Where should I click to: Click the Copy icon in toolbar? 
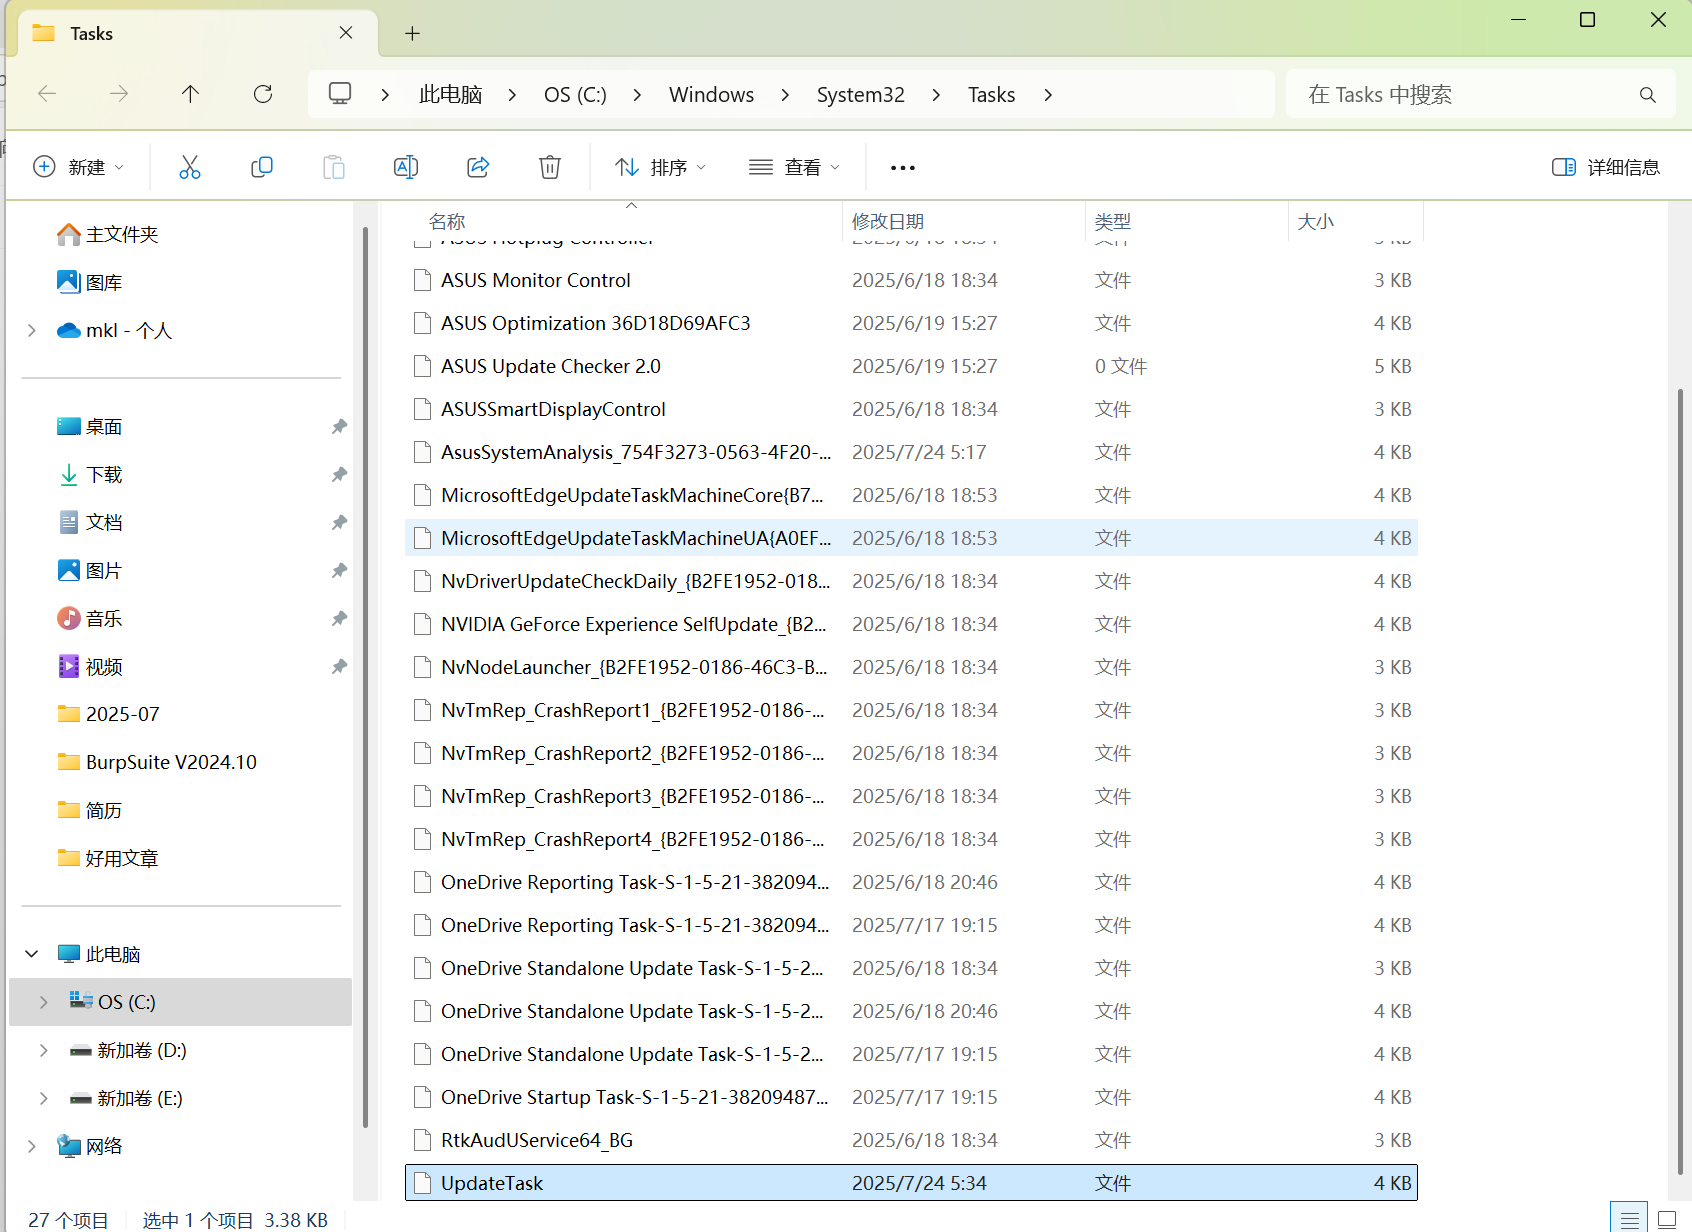click(x=262, y=167)
